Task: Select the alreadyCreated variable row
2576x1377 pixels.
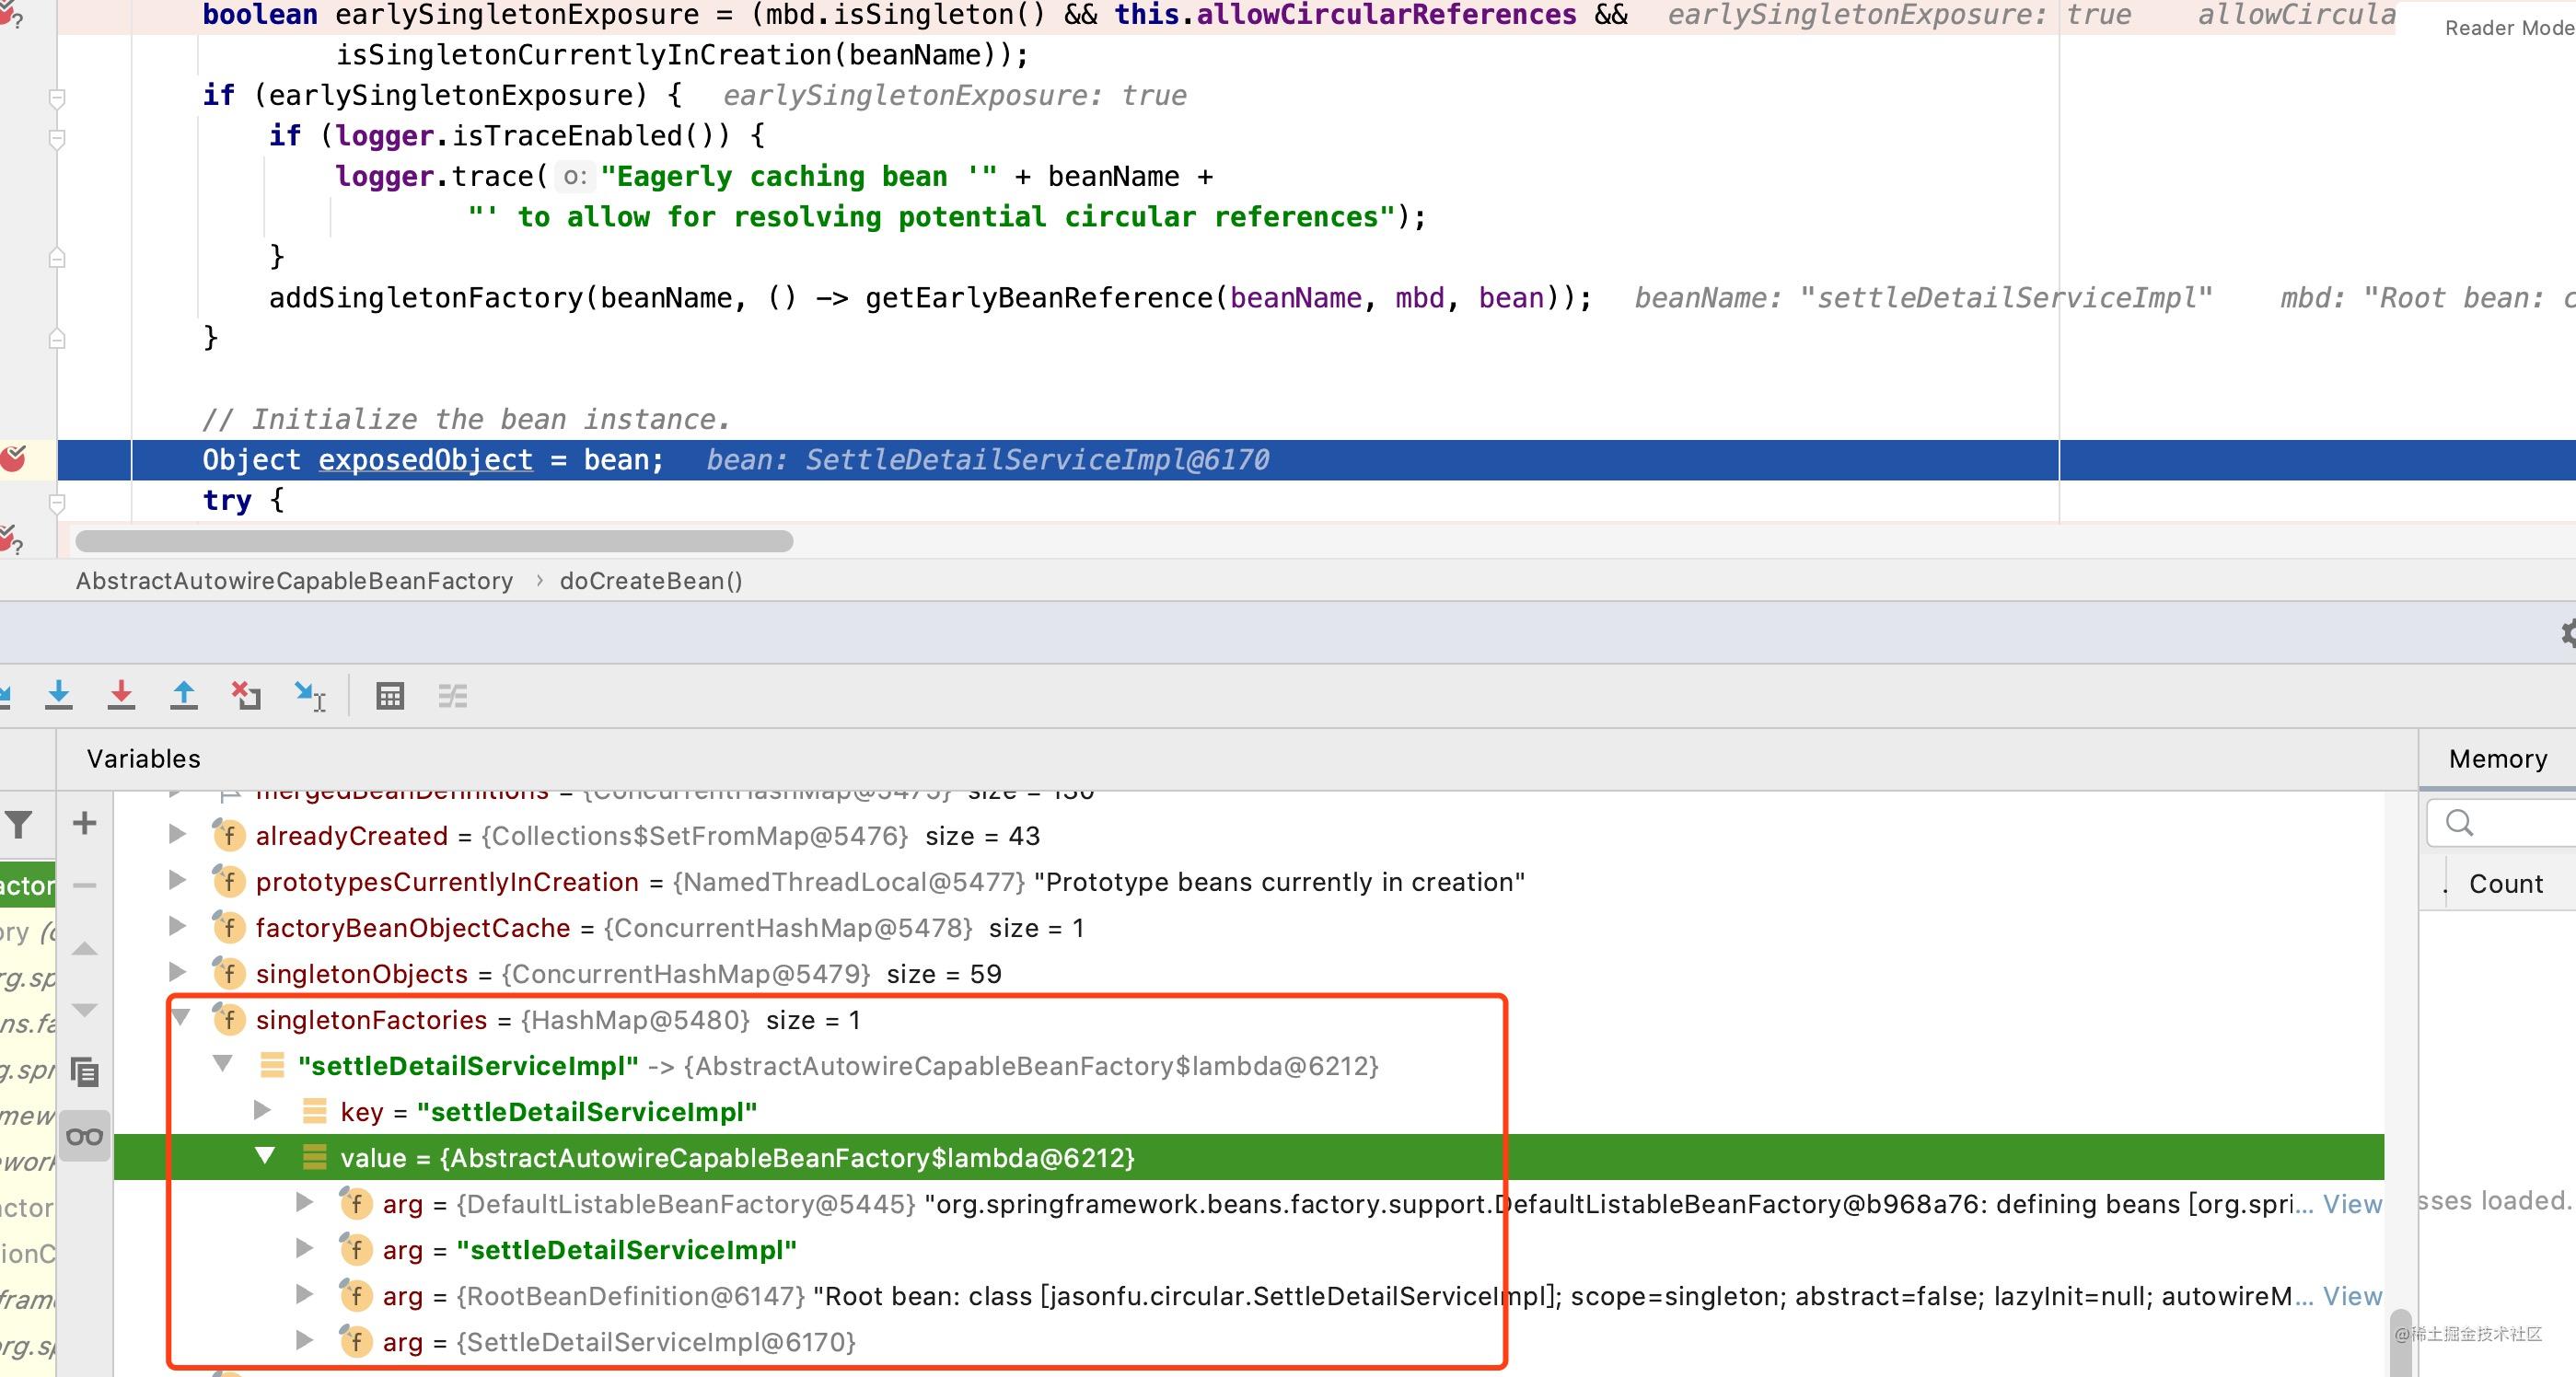Action: click(1249, 836)
